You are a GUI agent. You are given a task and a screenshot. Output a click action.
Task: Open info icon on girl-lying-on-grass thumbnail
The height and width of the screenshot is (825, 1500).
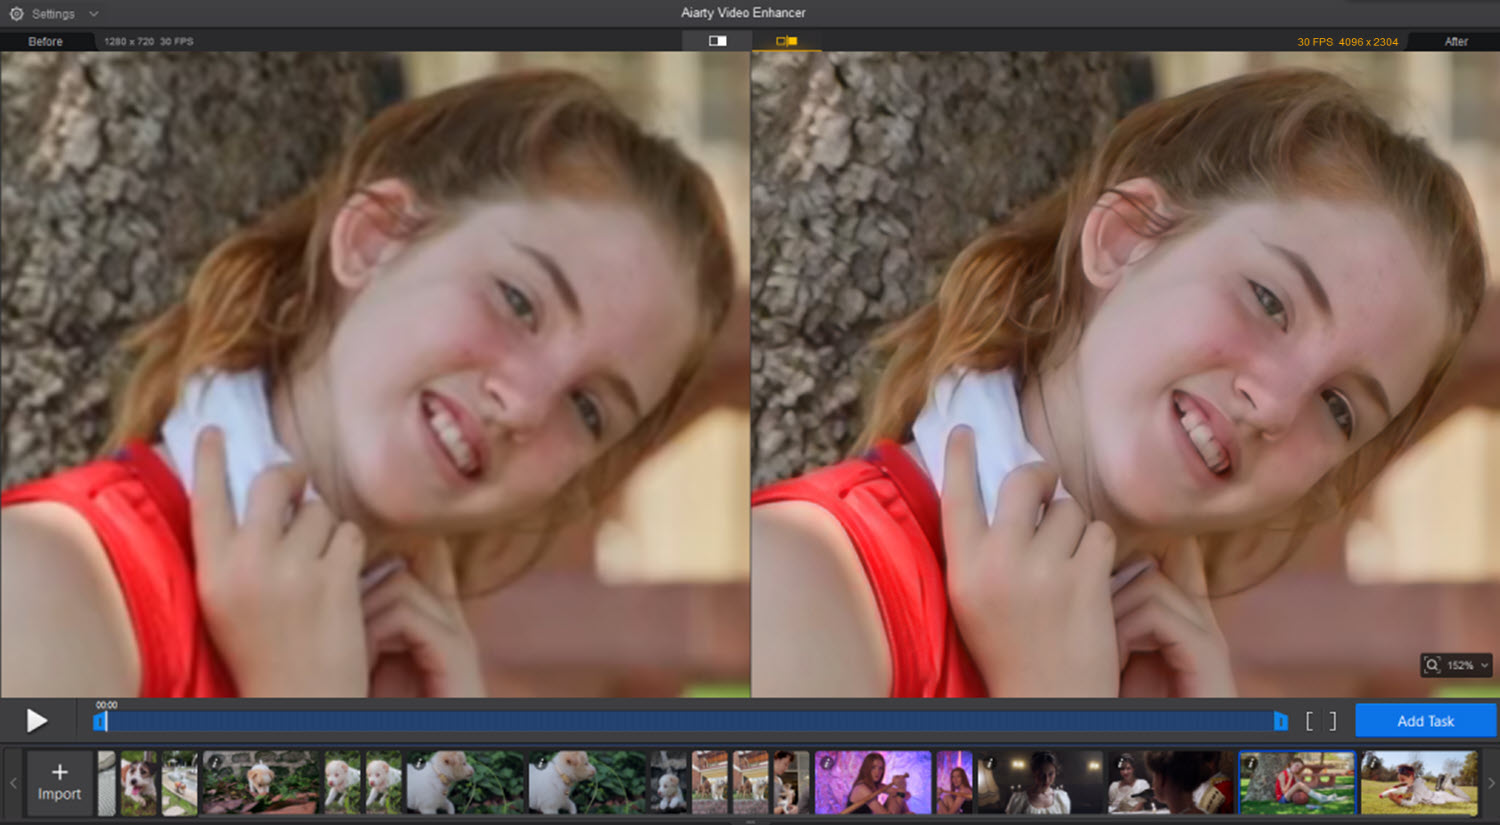[1373, 763]
